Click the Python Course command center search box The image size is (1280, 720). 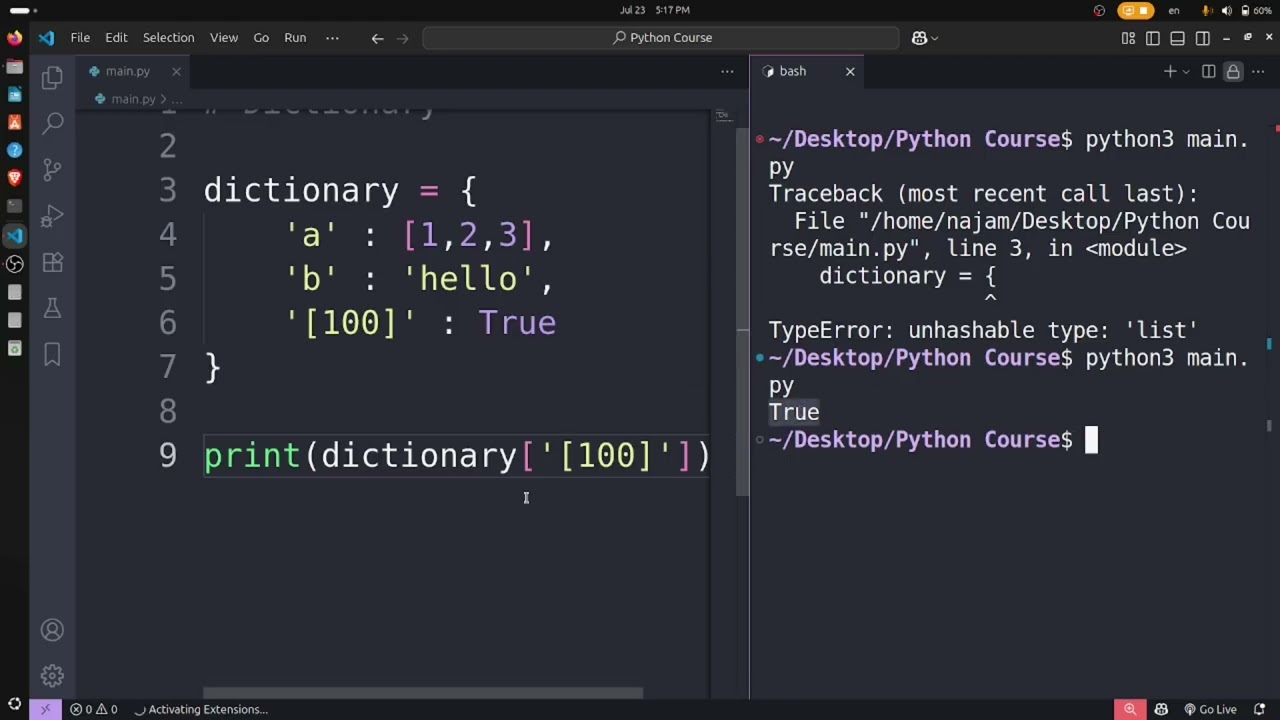coord(661,38)
